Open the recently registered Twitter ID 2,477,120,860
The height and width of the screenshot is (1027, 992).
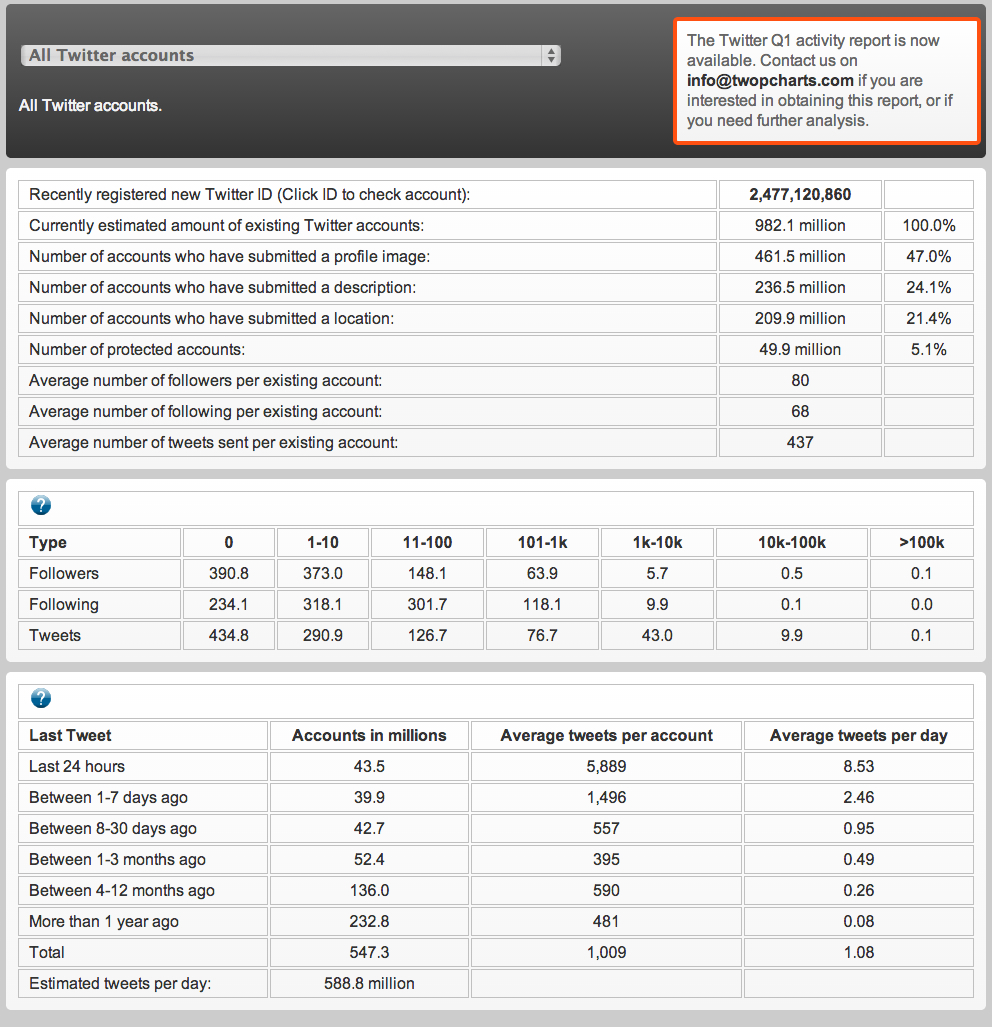coord(800,195)
